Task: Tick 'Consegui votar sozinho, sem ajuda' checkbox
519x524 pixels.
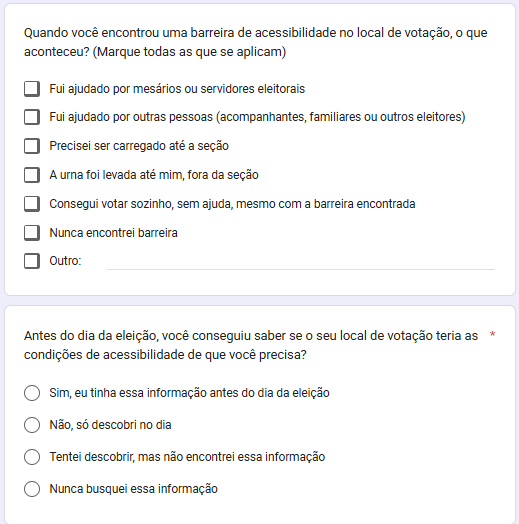Action: pyautogui.click(x=32, y=204)
